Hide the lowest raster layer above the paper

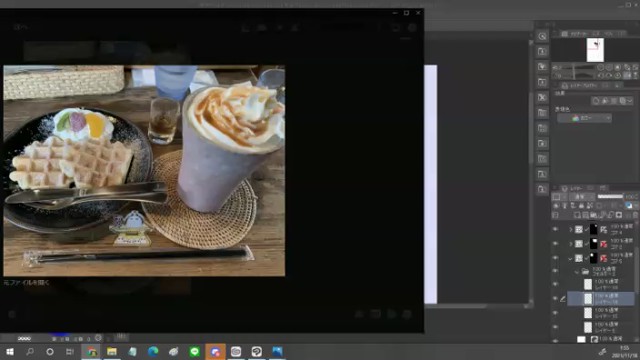(555, 327)
